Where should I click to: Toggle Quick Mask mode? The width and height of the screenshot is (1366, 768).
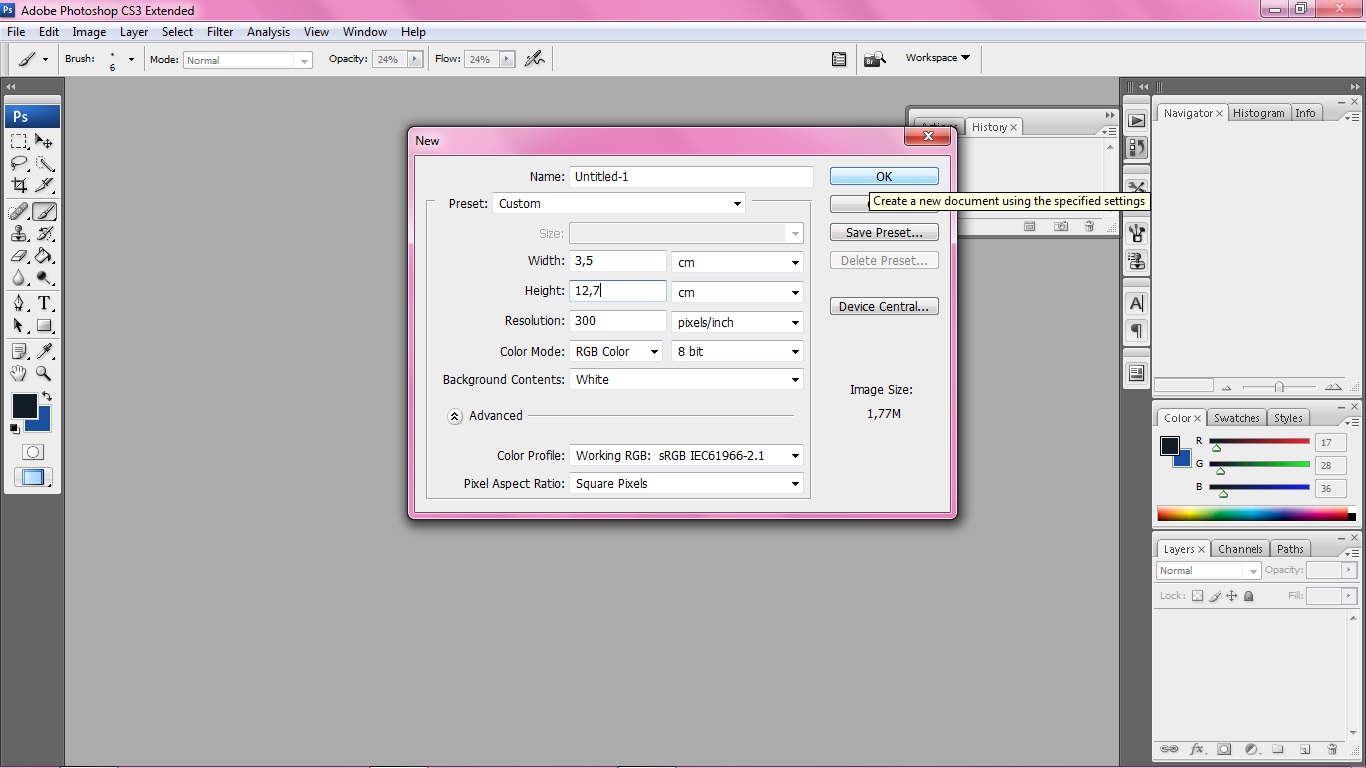pos(32,452)
